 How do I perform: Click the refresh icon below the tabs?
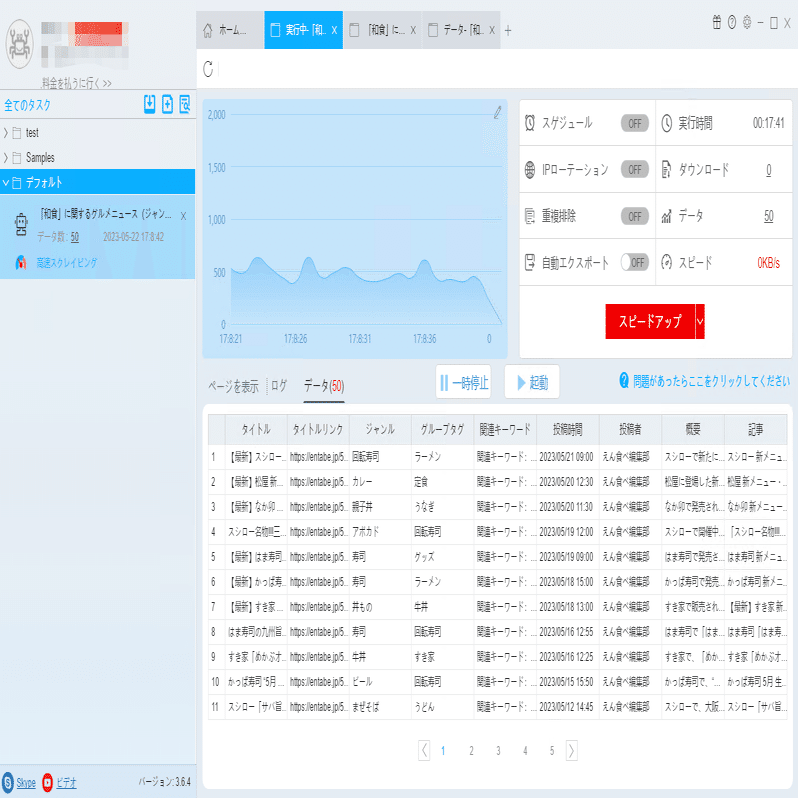point(208,69)
